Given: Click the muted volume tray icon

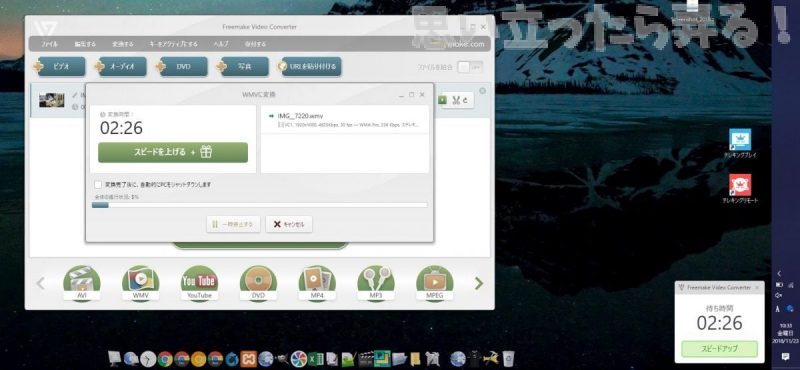Looking at the screenshot, I should [779, 295].
